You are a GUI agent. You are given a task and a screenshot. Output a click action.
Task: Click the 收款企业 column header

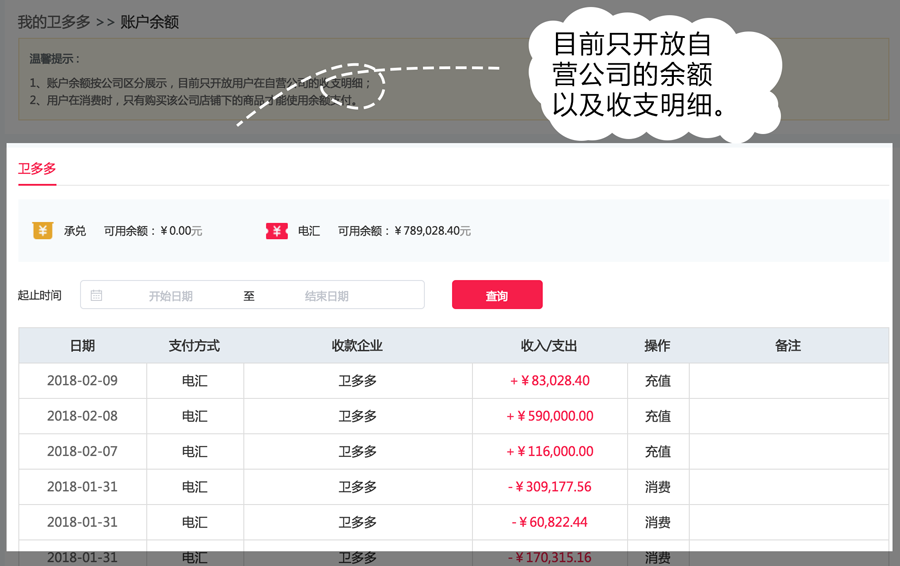click(357, 346)
